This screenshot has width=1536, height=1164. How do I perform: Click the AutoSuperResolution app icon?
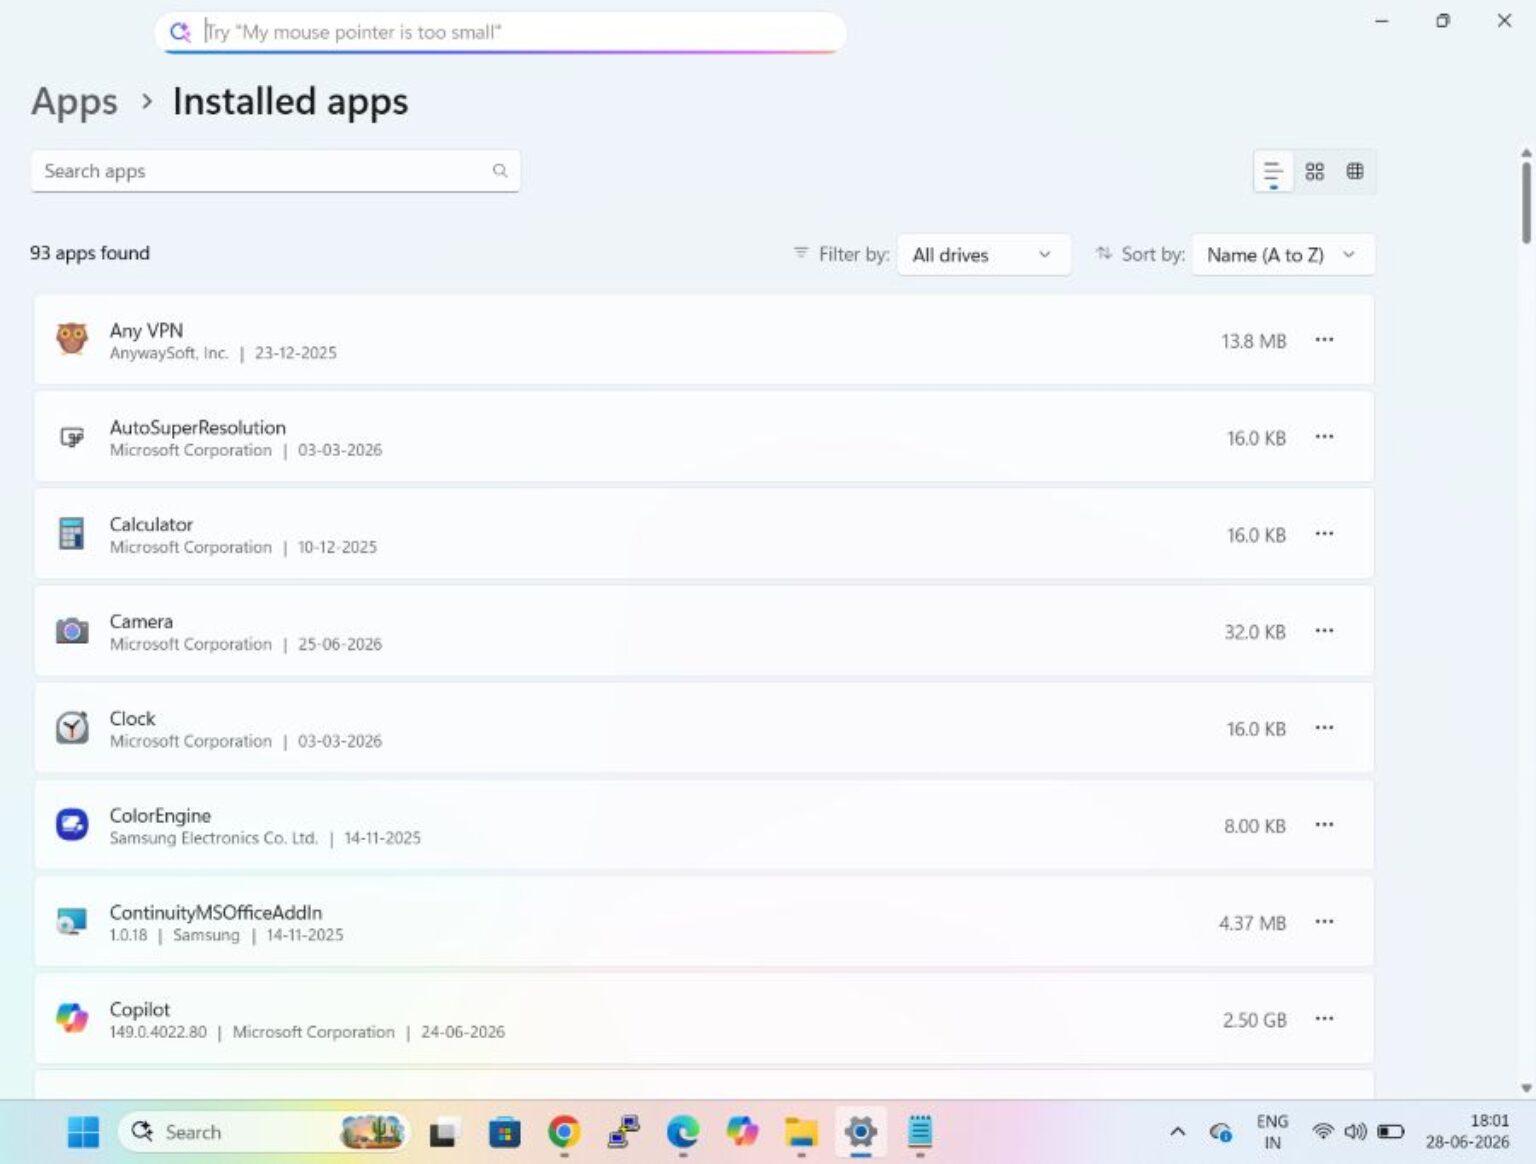[72, 437]
